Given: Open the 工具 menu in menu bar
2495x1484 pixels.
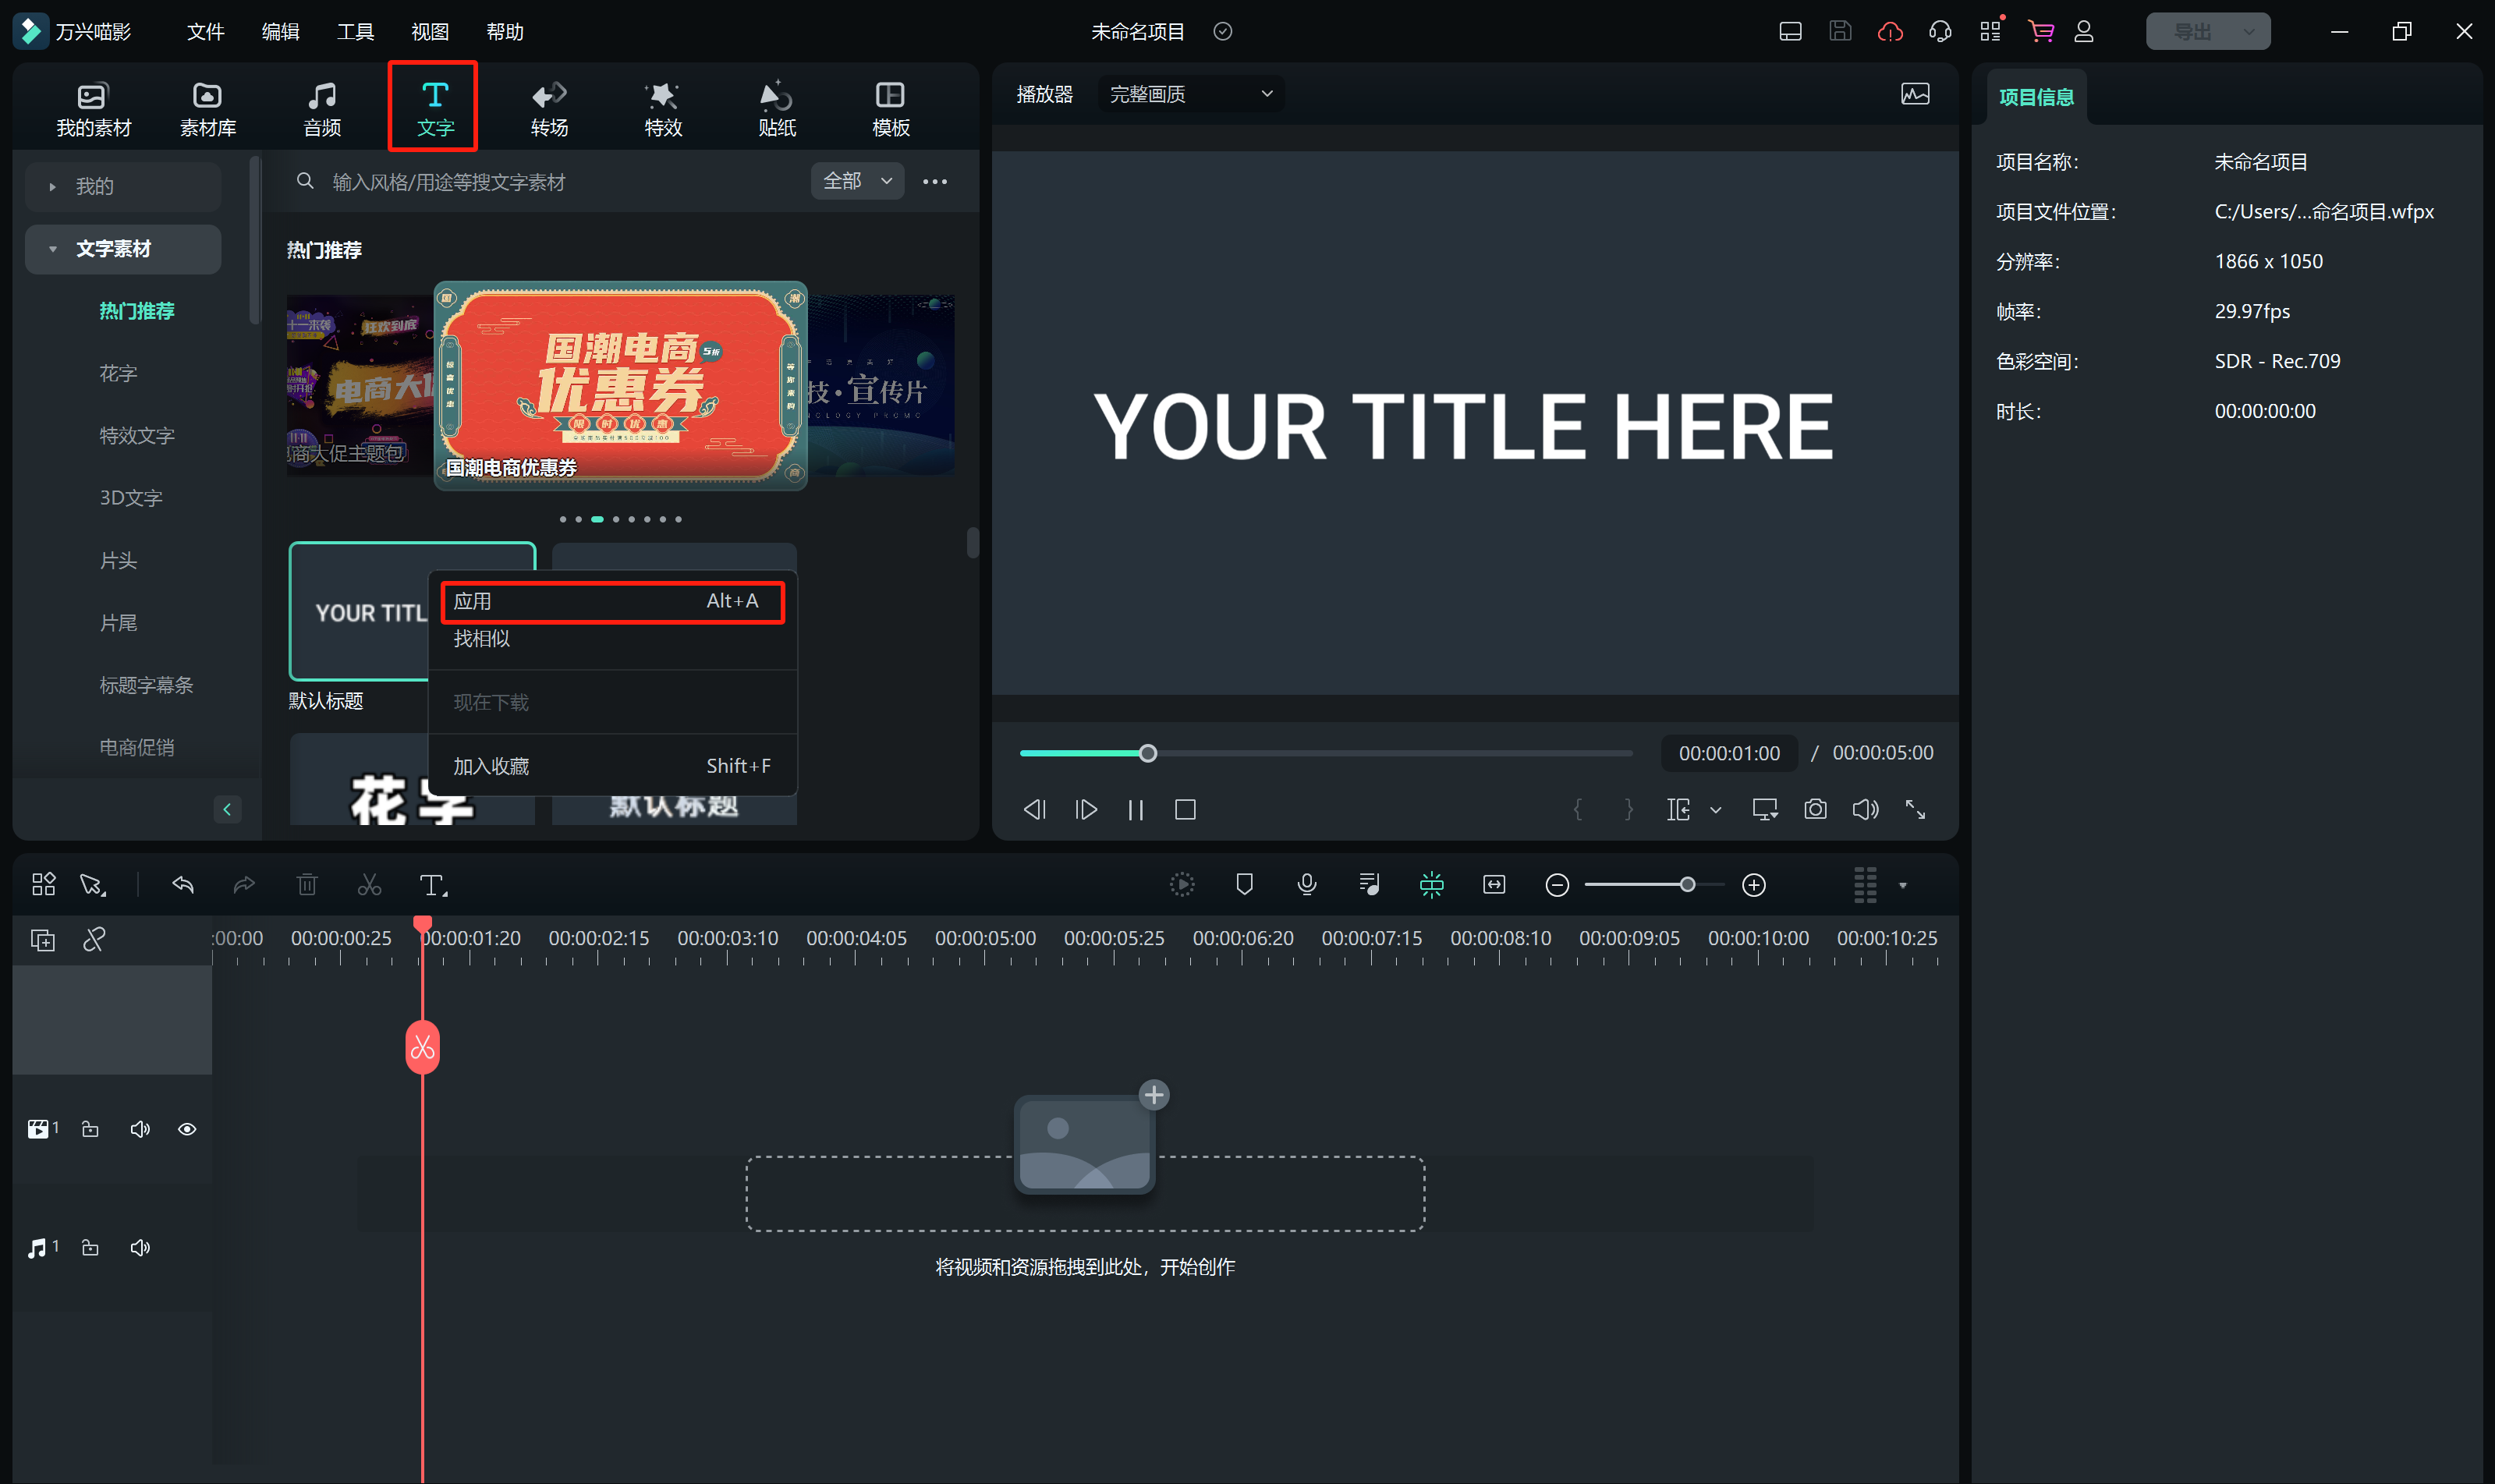Looking at the screenshot, I should [354, 32].
